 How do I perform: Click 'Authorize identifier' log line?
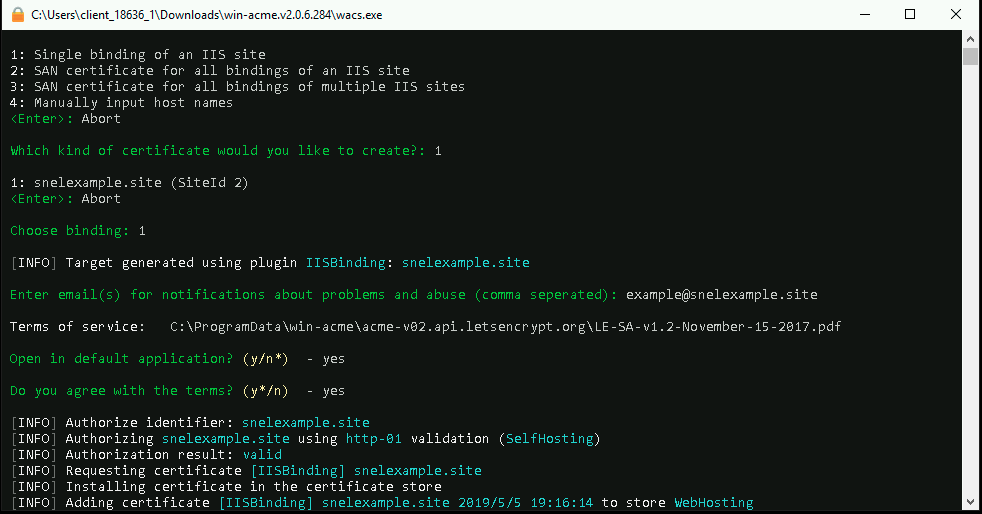pyautogui.click(x=190, y=423)
